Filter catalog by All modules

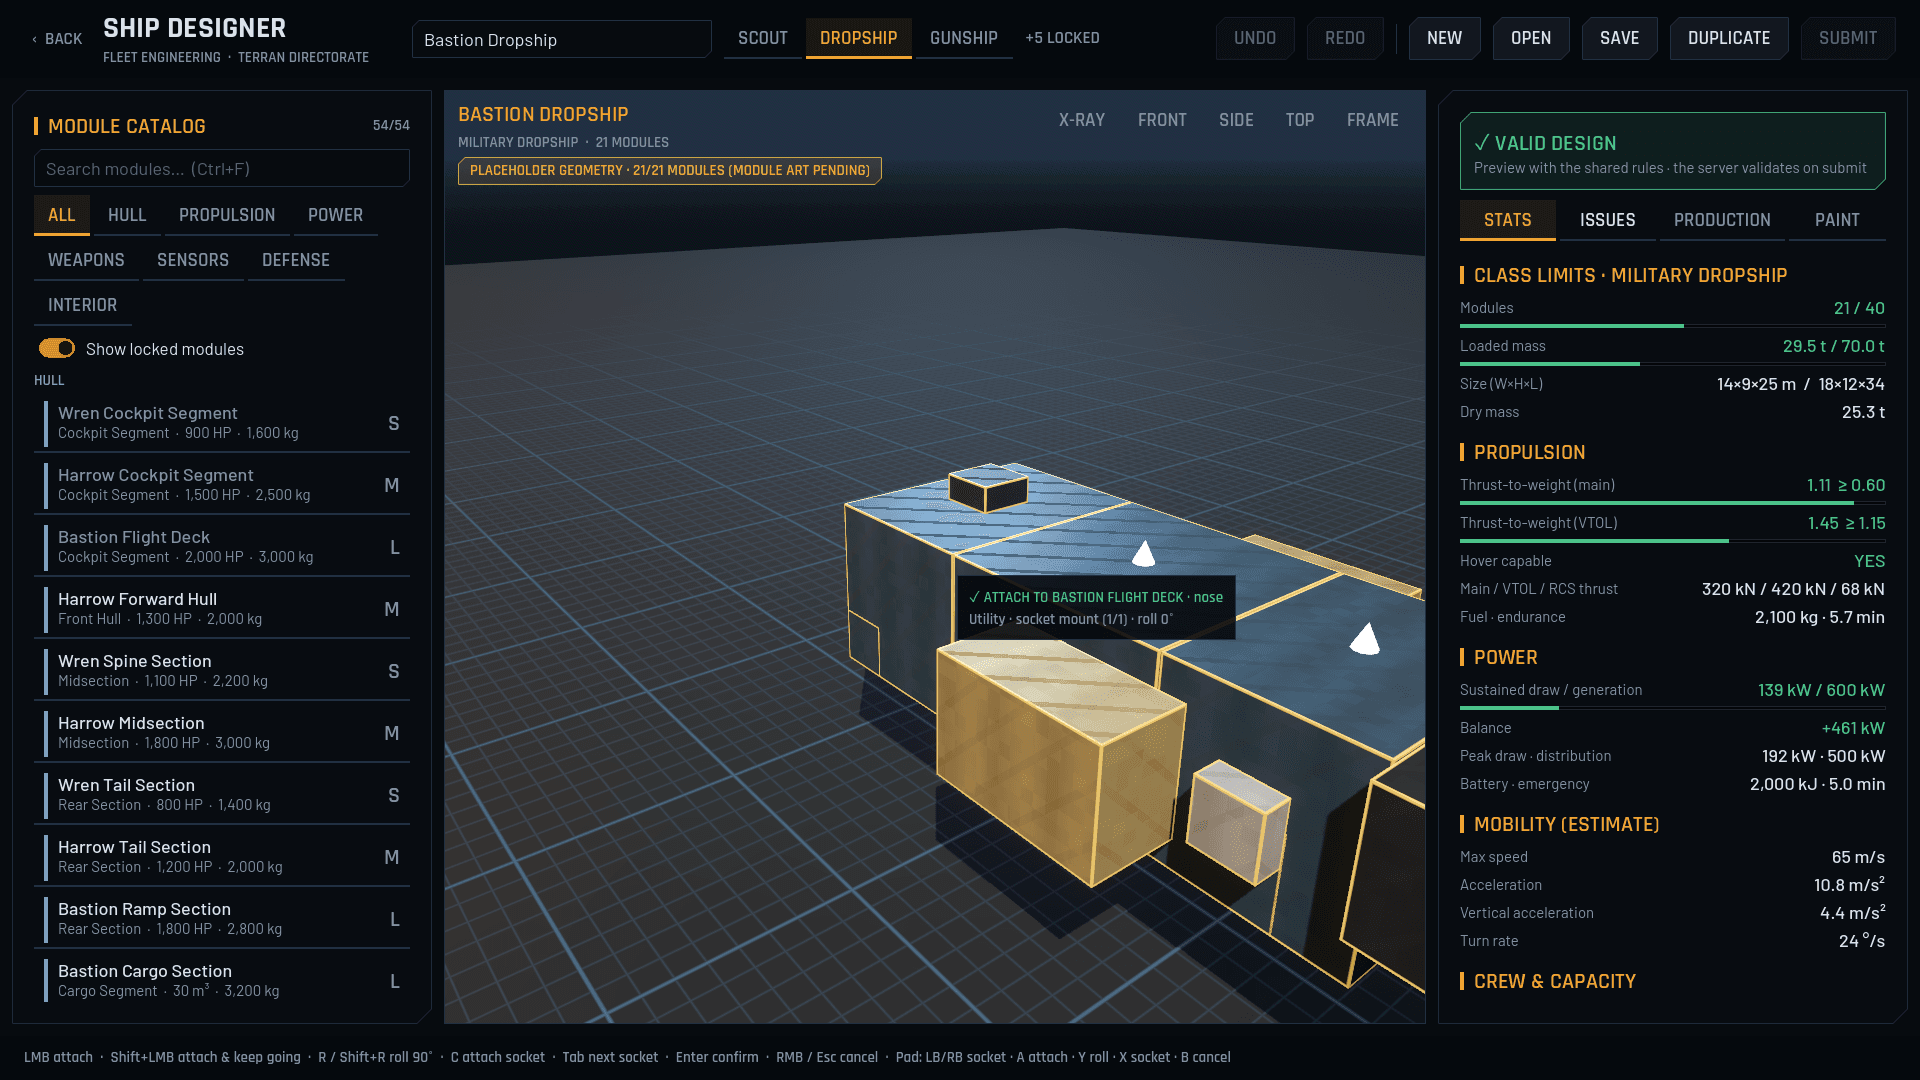(61, 215)
